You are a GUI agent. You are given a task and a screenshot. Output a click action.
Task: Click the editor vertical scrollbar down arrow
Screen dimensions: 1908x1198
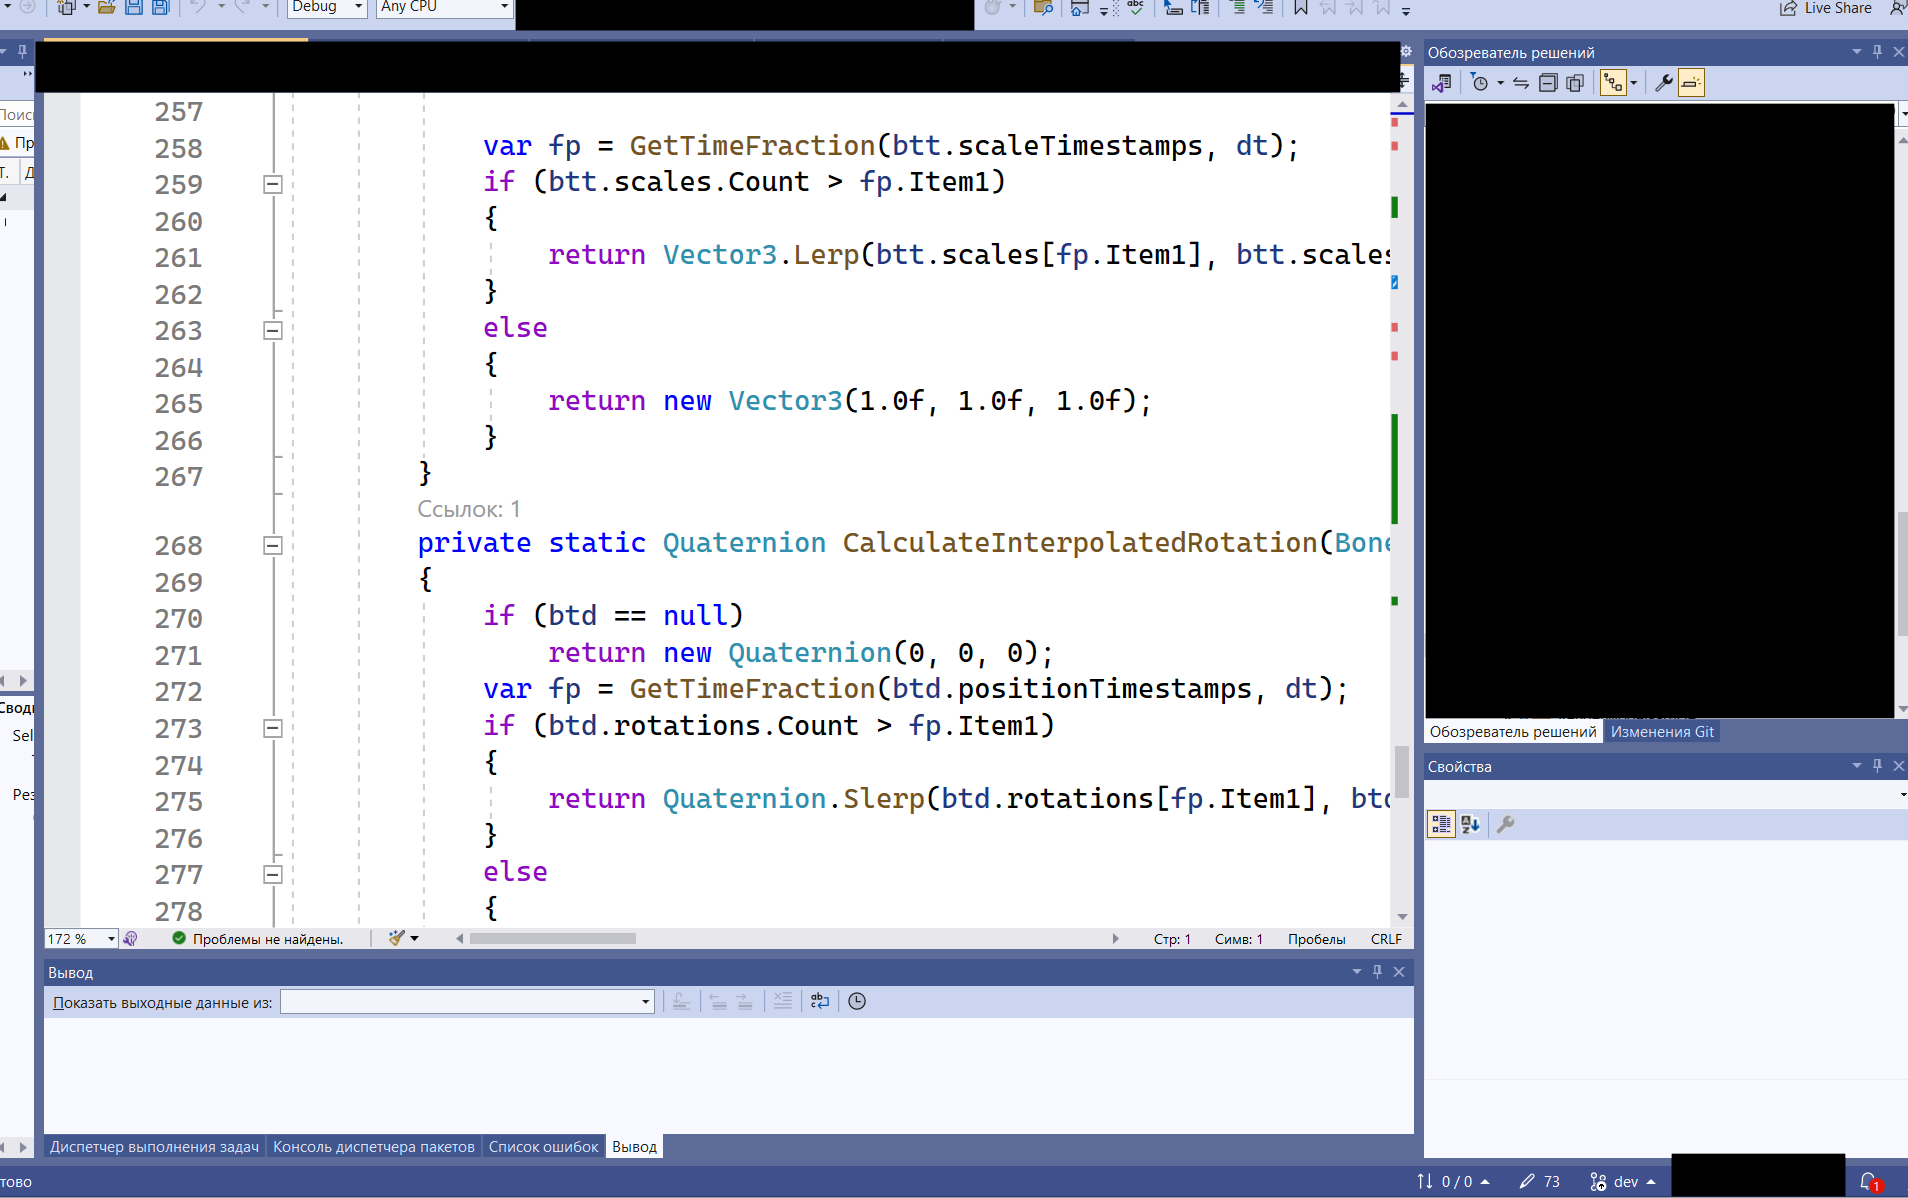click(1402, 916)
